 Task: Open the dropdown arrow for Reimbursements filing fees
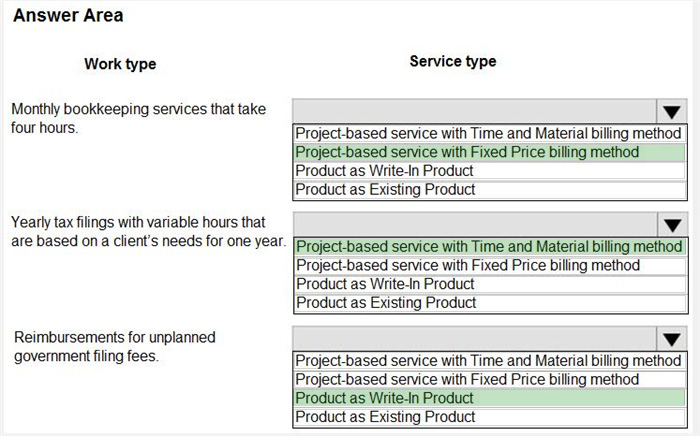click(x=672, y=339)
